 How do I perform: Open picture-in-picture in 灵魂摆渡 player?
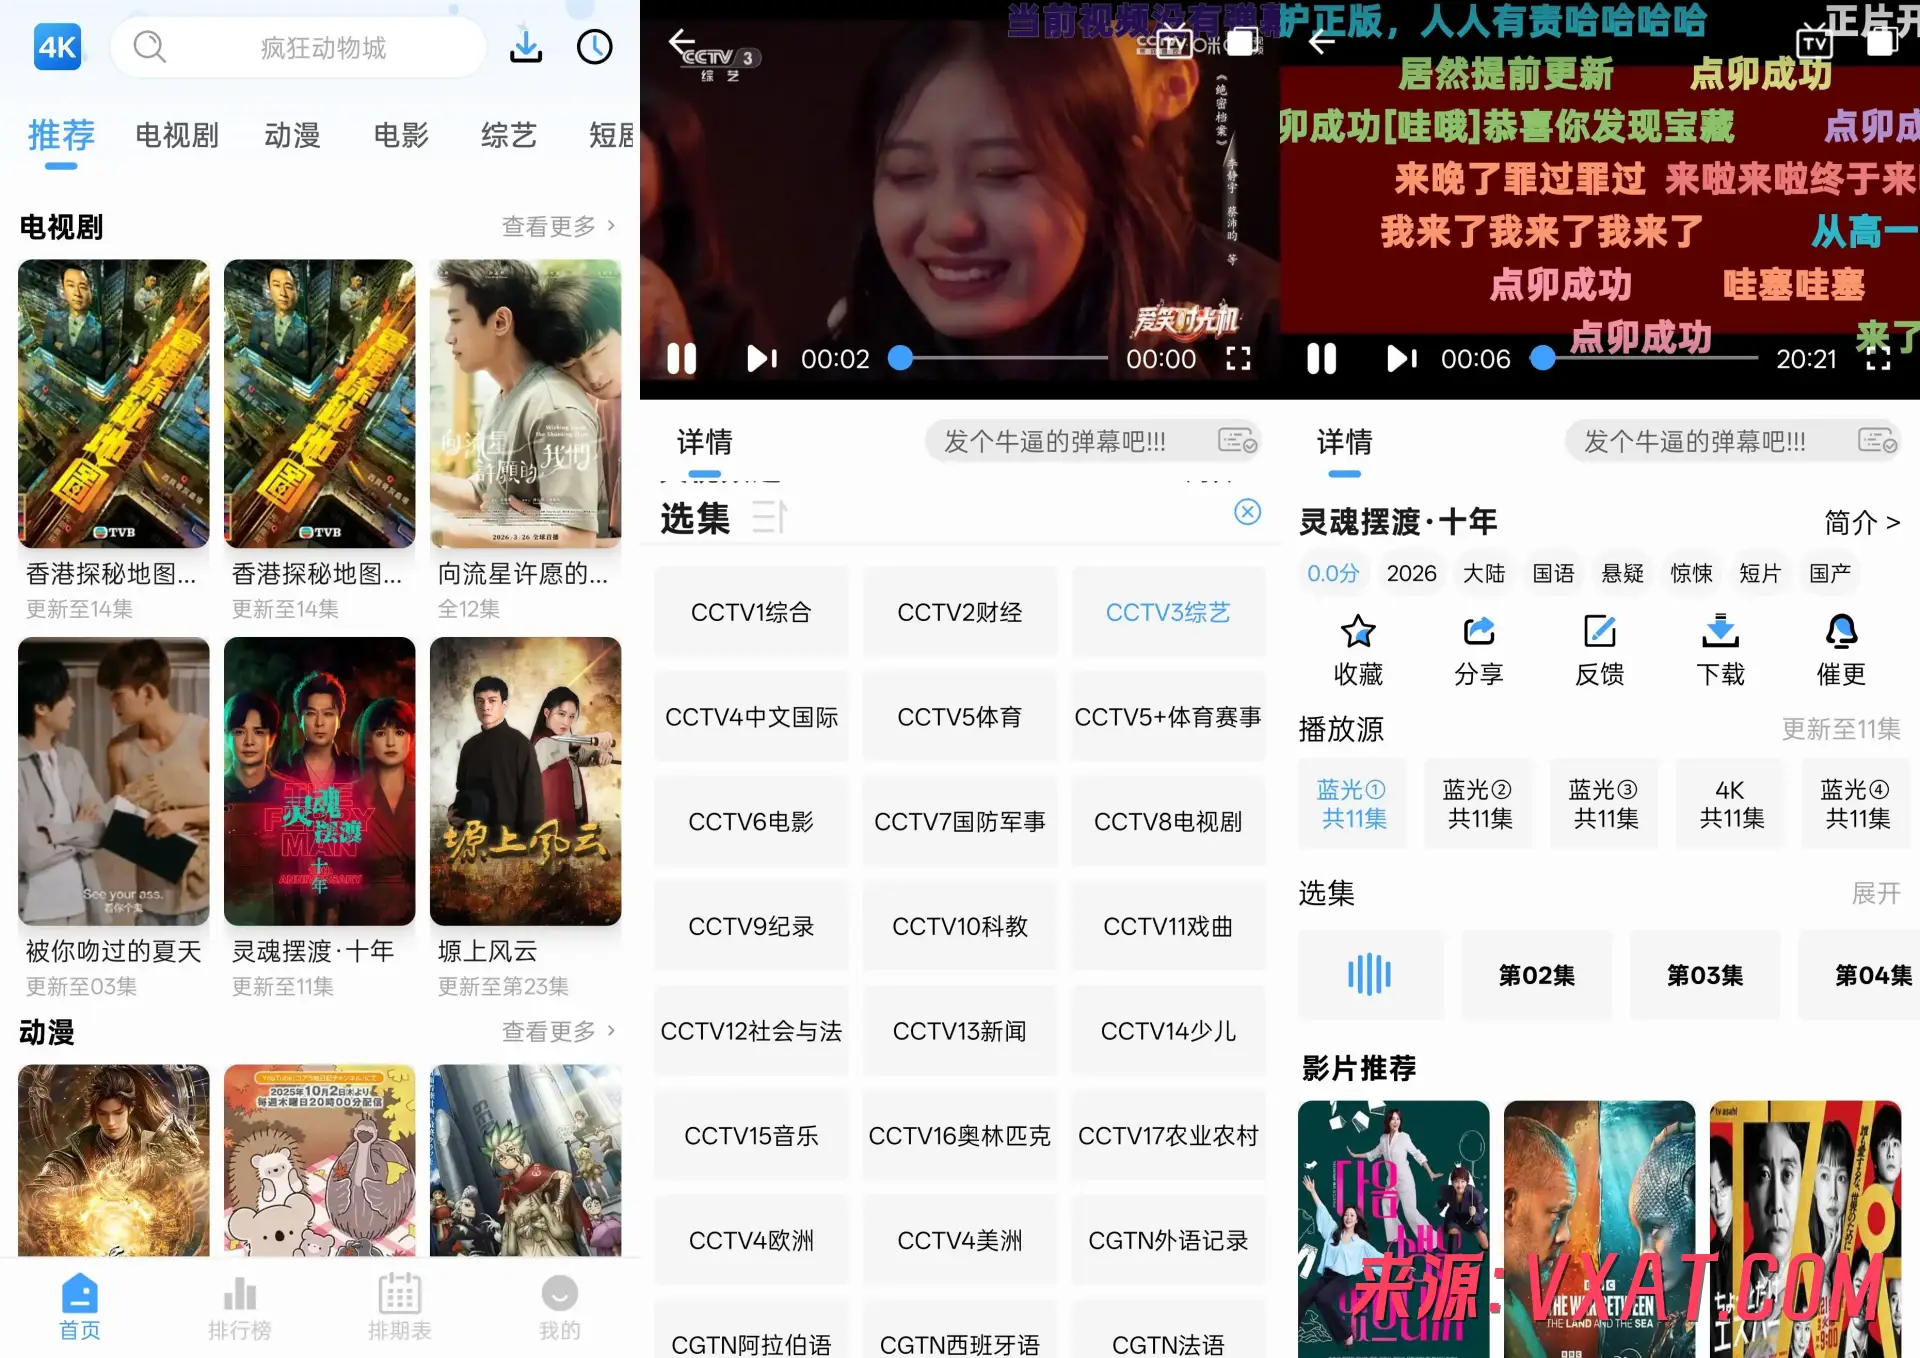[x=1881, y=42]
